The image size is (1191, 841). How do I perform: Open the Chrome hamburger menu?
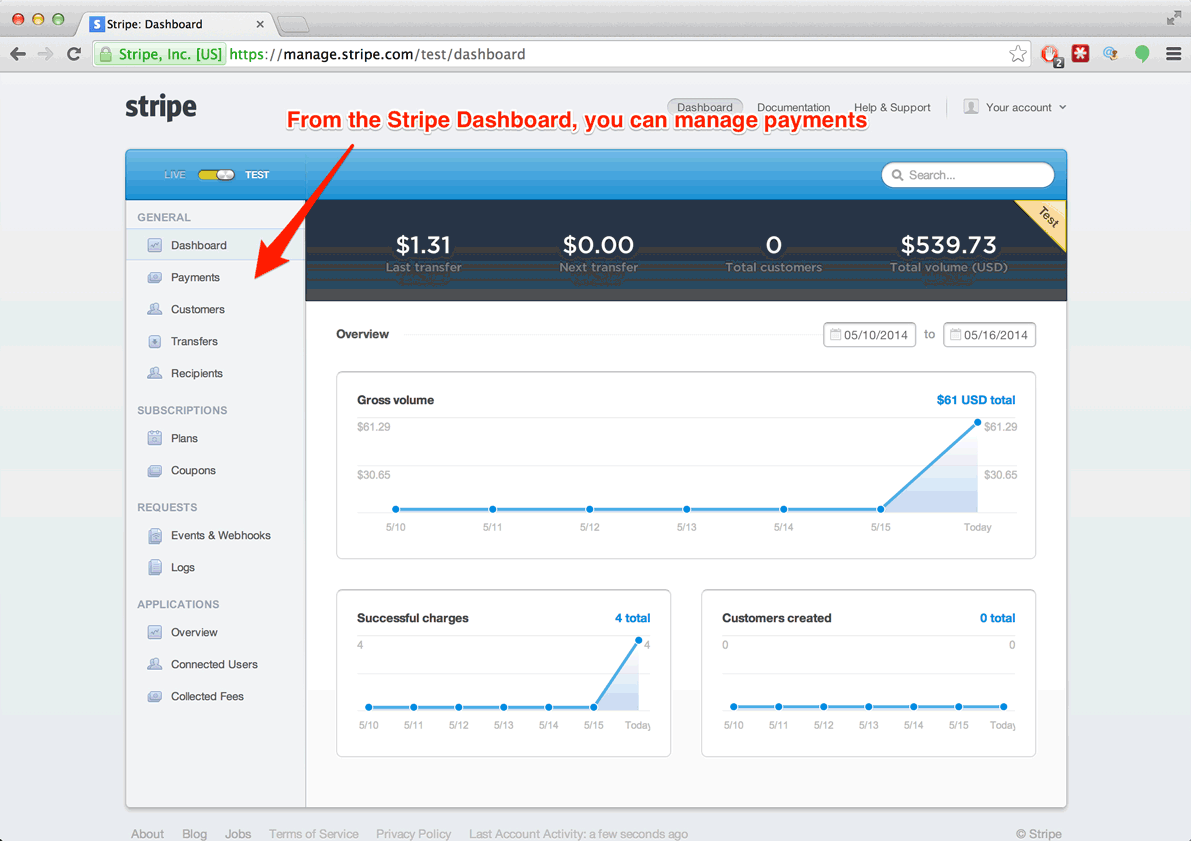pos(1174,54)
